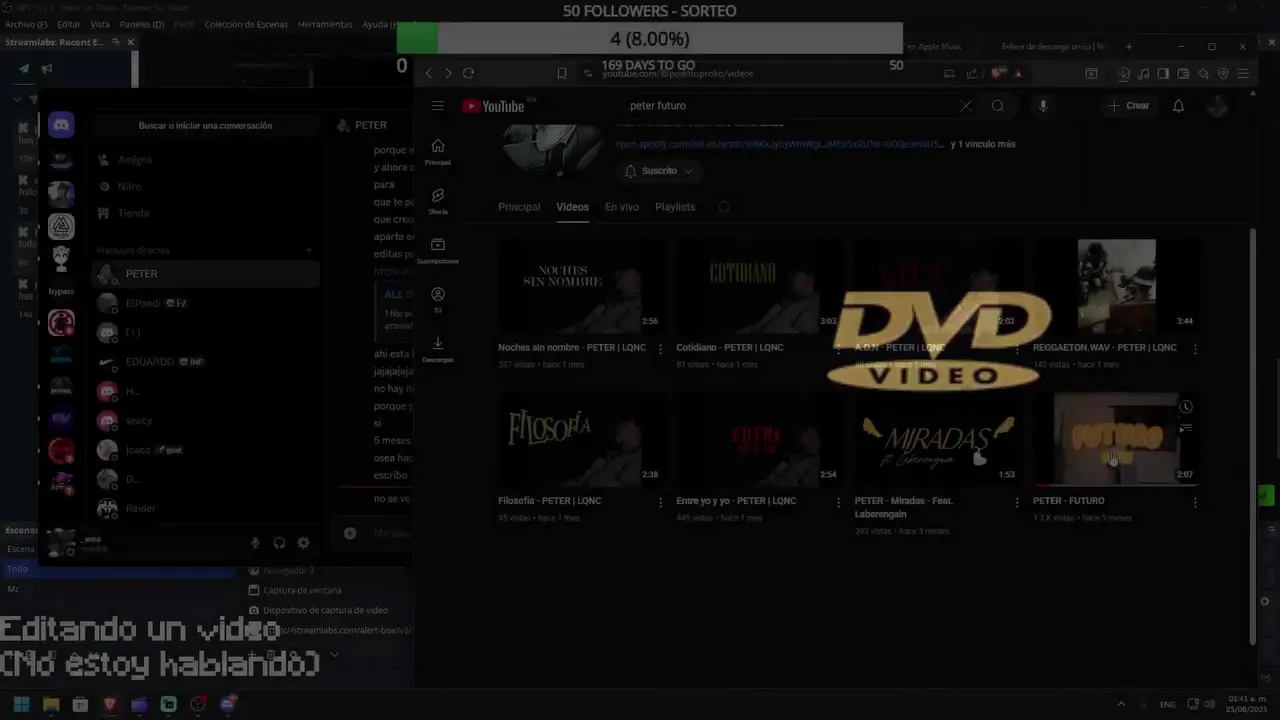Click Buscar o iniciar una conversación field
This screenshot has width=1280, height=720.
tap(205, 126)
